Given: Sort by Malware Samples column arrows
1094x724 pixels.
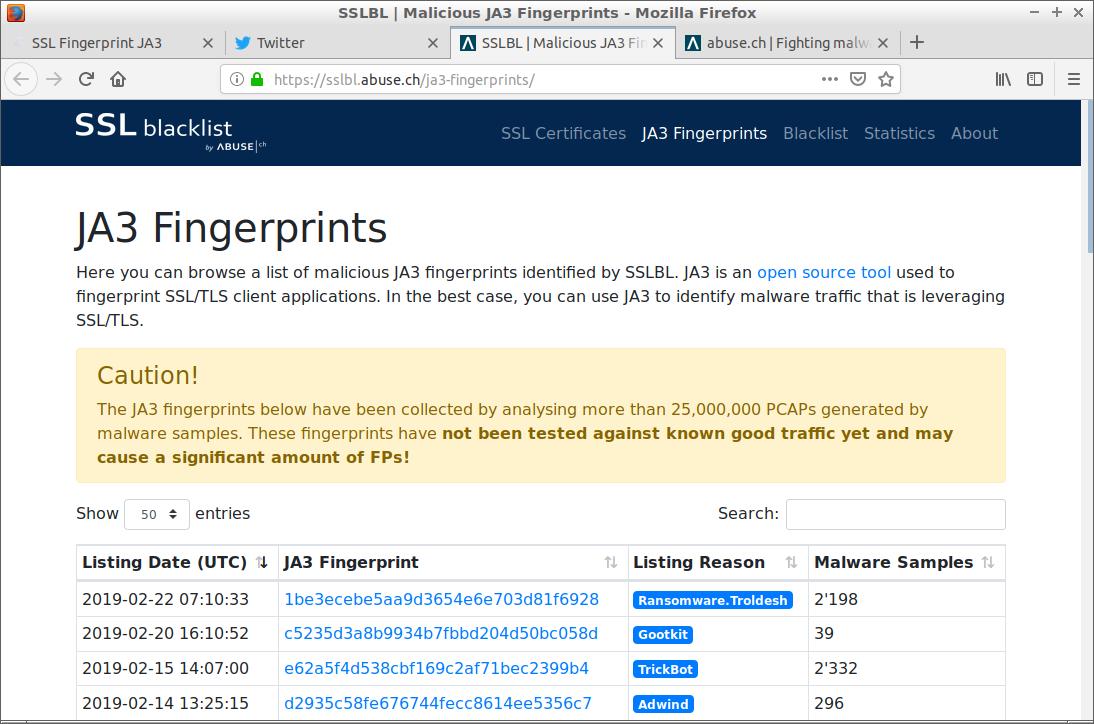Looking at the screenshot, I should 988,562.
